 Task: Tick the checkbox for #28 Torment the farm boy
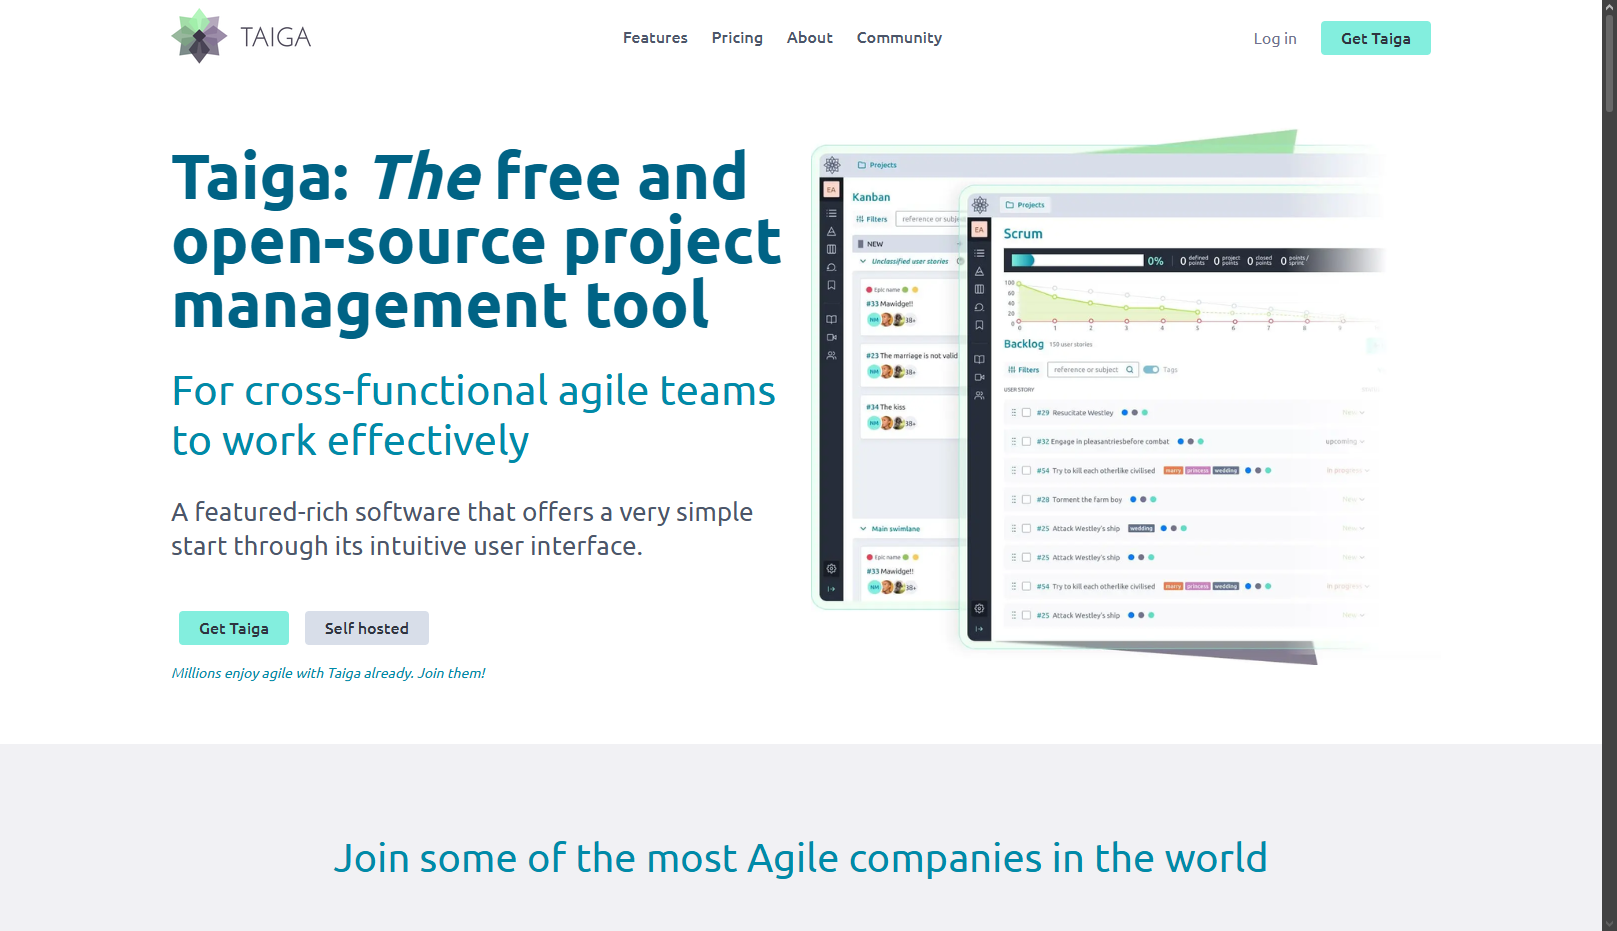coord(1026,499)
